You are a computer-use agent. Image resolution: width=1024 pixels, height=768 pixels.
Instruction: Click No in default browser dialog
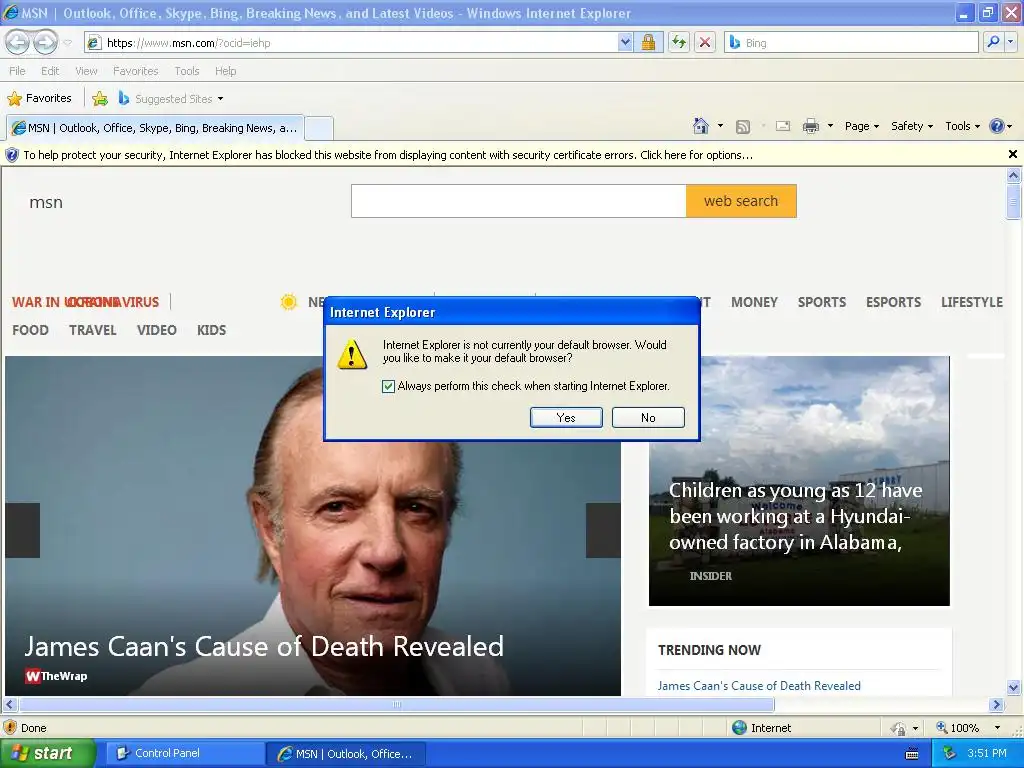point(648,418)
